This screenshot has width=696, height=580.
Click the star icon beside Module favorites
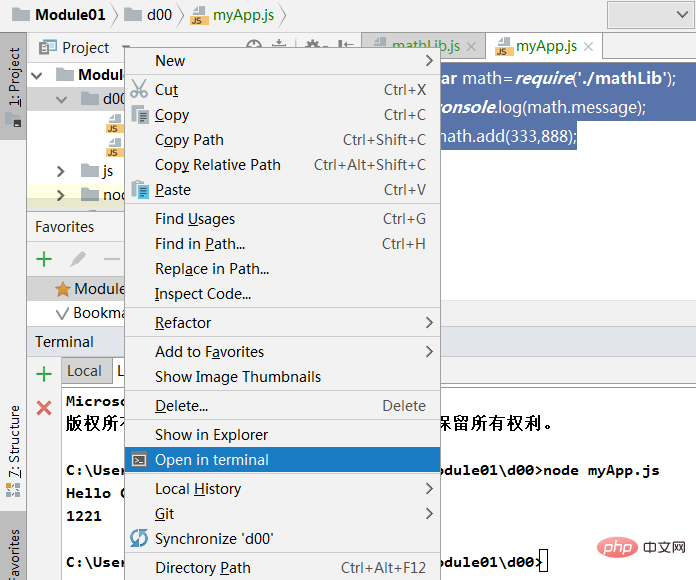(x=63, y=289)
